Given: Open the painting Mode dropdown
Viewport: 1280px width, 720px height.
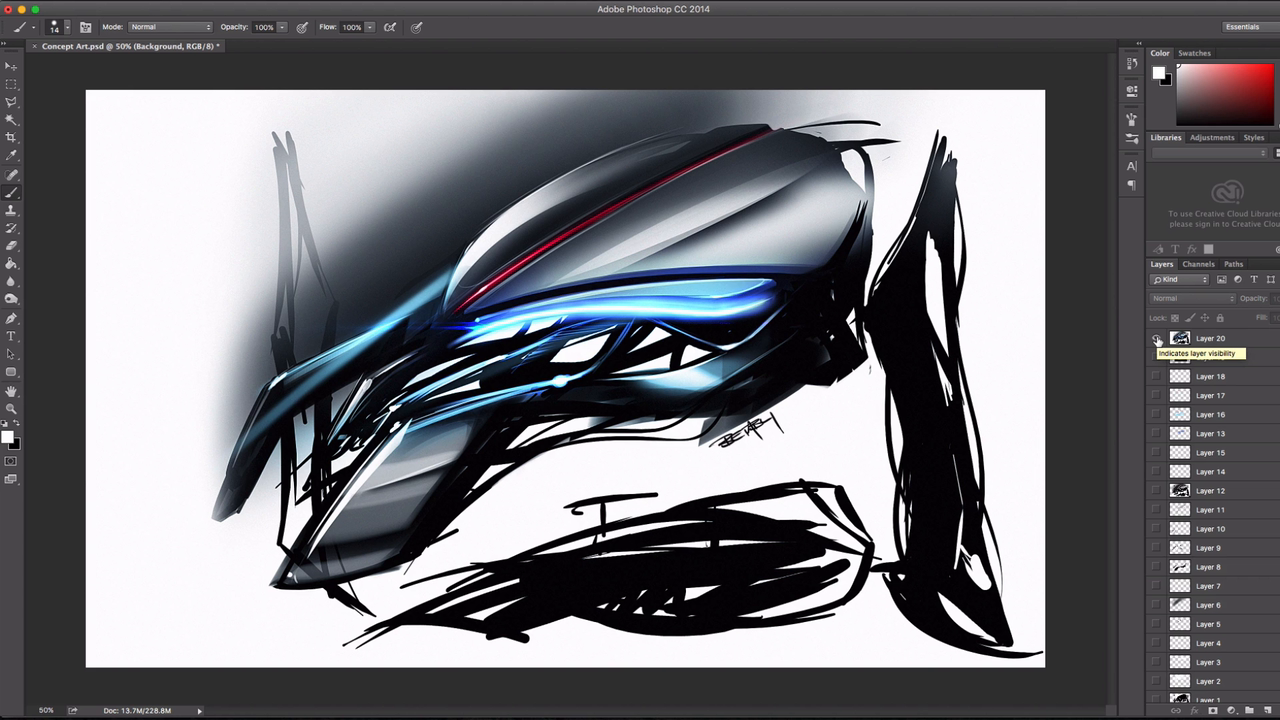Looking at the screenshot, I should (x=171, y=27).
